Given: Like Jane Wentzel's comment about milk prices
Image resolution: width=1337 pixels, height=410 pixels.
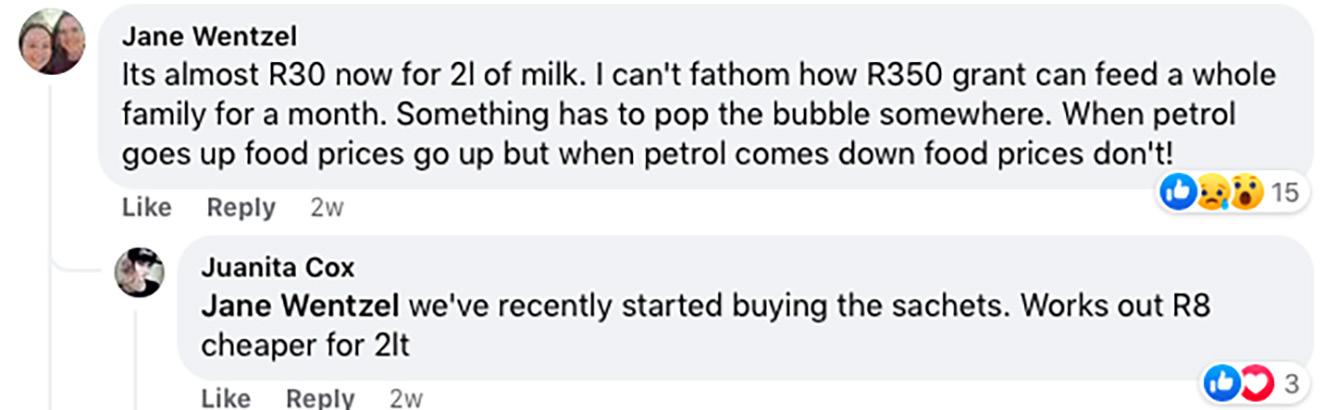Looking at the screenshot, I should click(146, 208).
